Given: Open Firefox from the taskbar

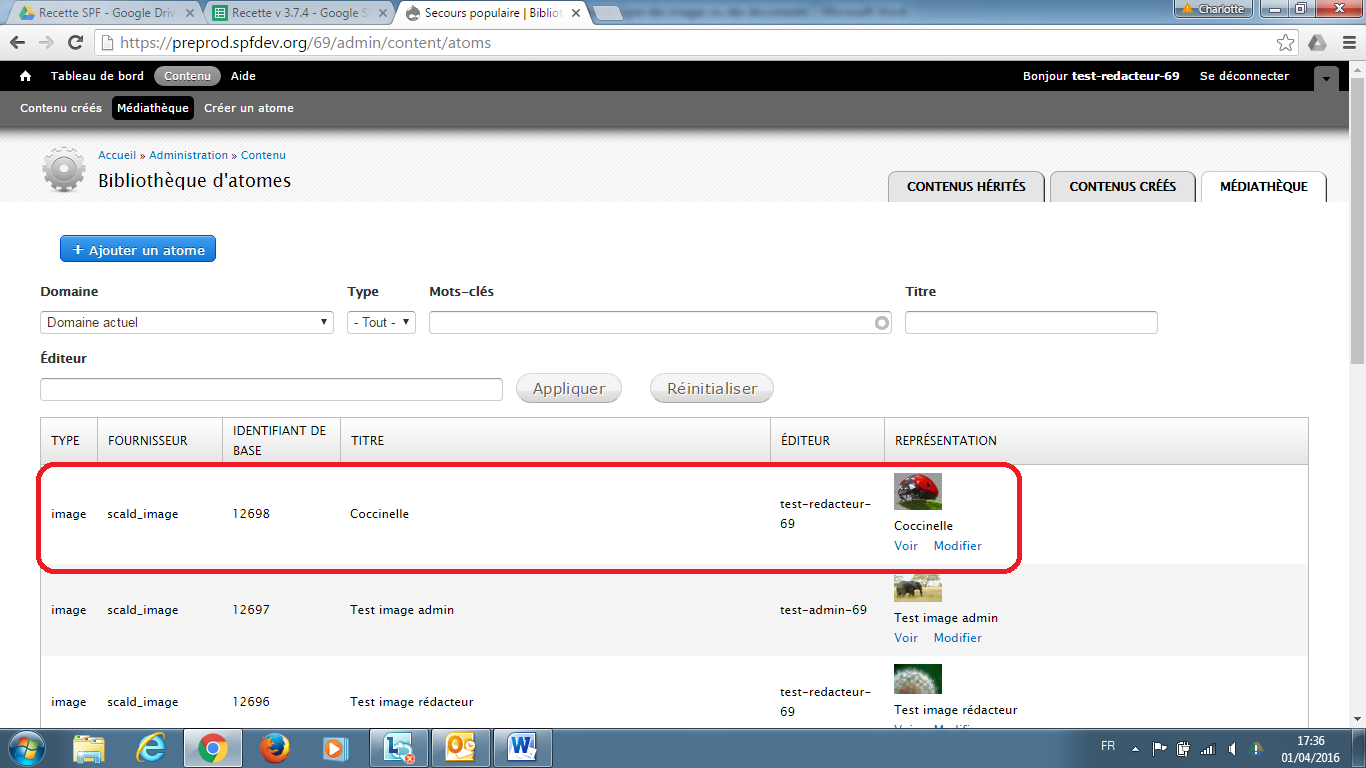Looking at the screenshot, I should pyautogui.click(x=274, y=748).
